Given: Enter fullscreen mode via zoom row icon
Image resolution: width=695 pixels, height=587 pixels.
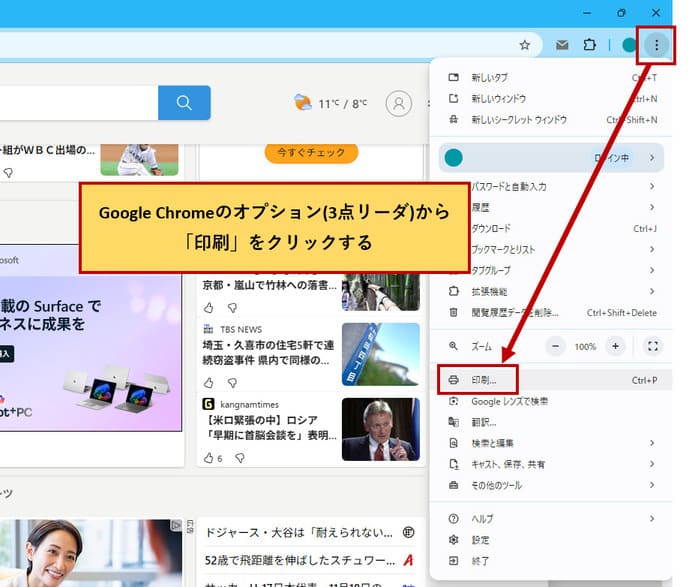Looking at the screenshot, I should 653,346.
